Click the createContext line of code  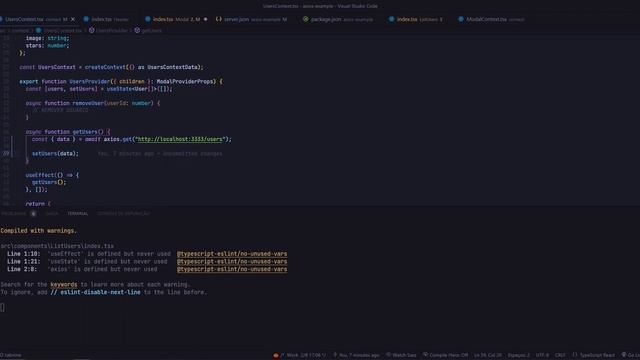(x=111, y=67)
